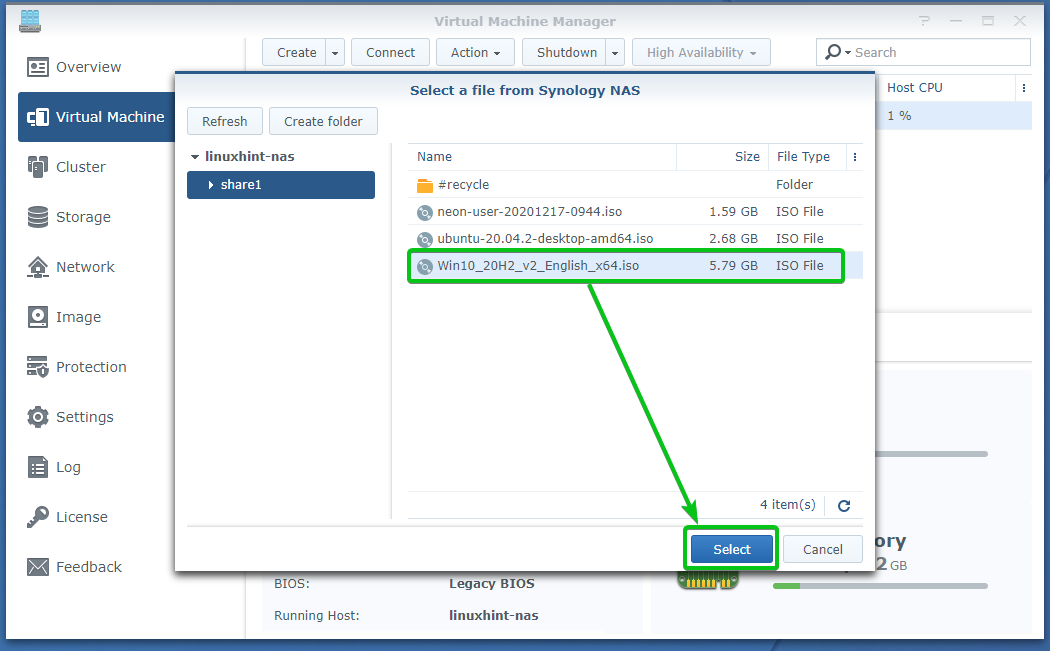Open the Create dropdown arrow

335,52
